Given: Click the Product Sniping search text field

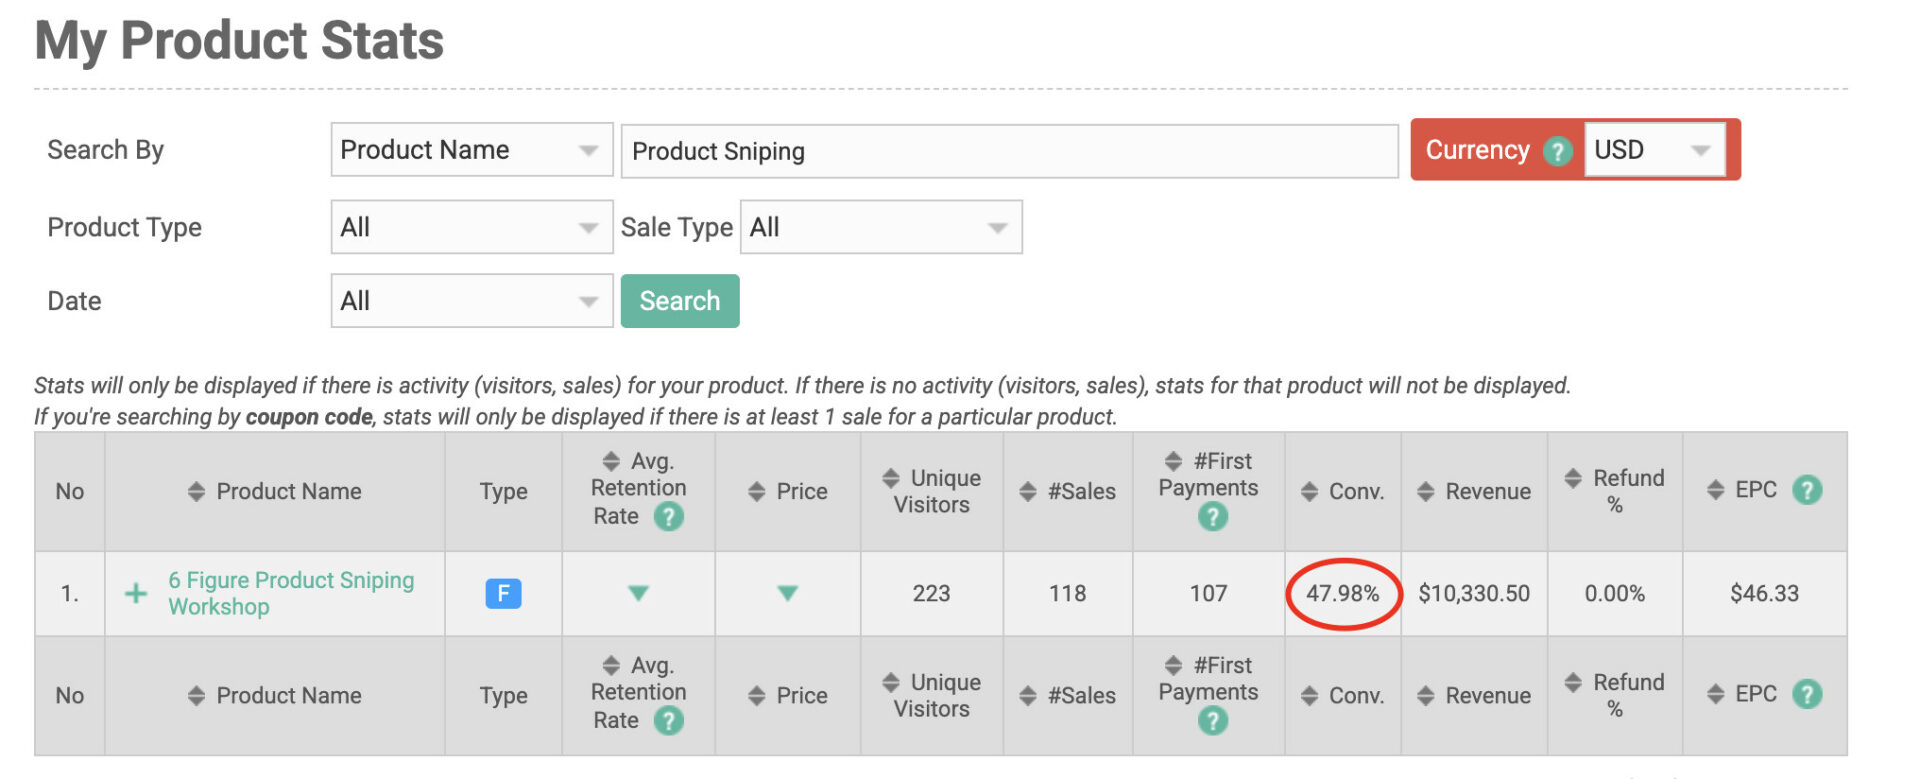Looking at the screenshot, I should click(1008, 151).
